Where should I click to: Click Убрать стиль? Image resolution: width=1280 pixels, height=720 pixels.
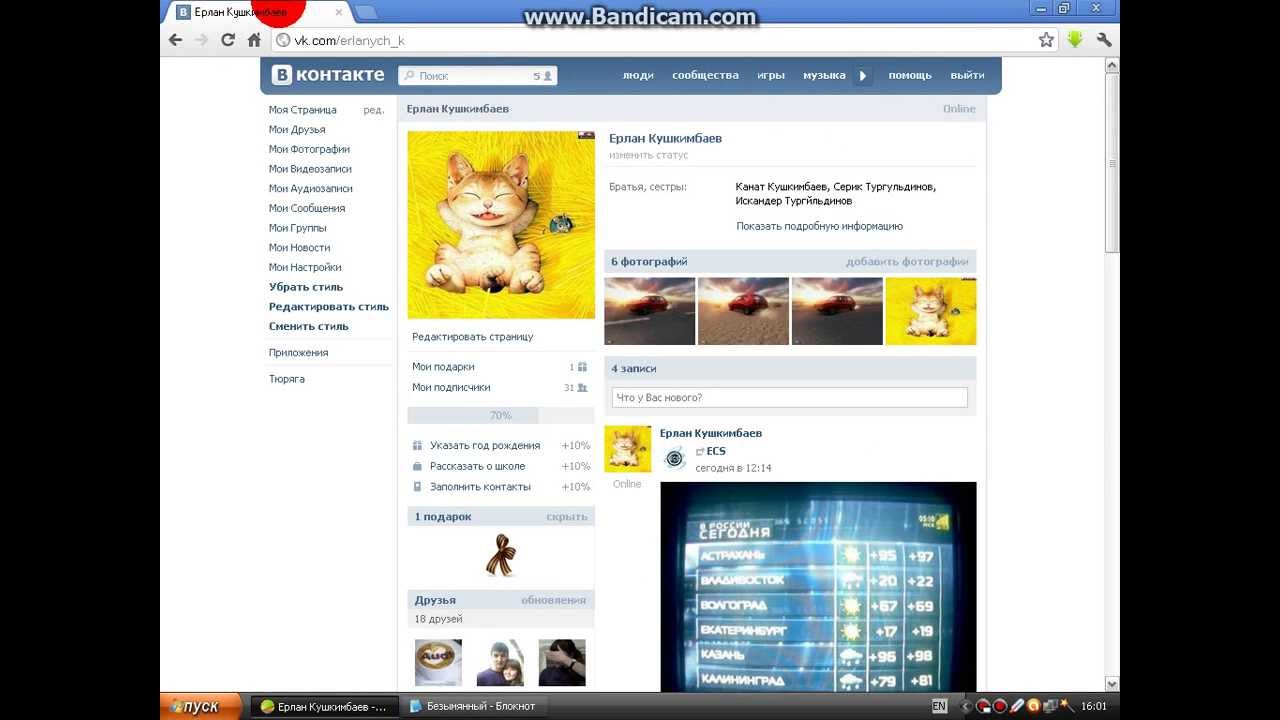click(306, 287)
